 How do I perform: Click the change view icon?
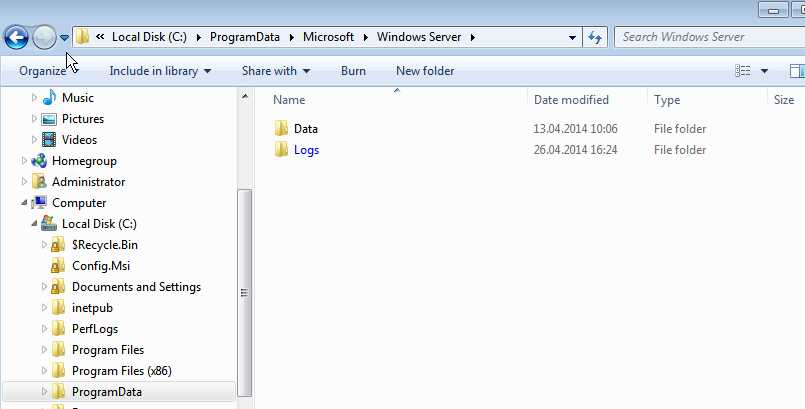click(742, 71)
